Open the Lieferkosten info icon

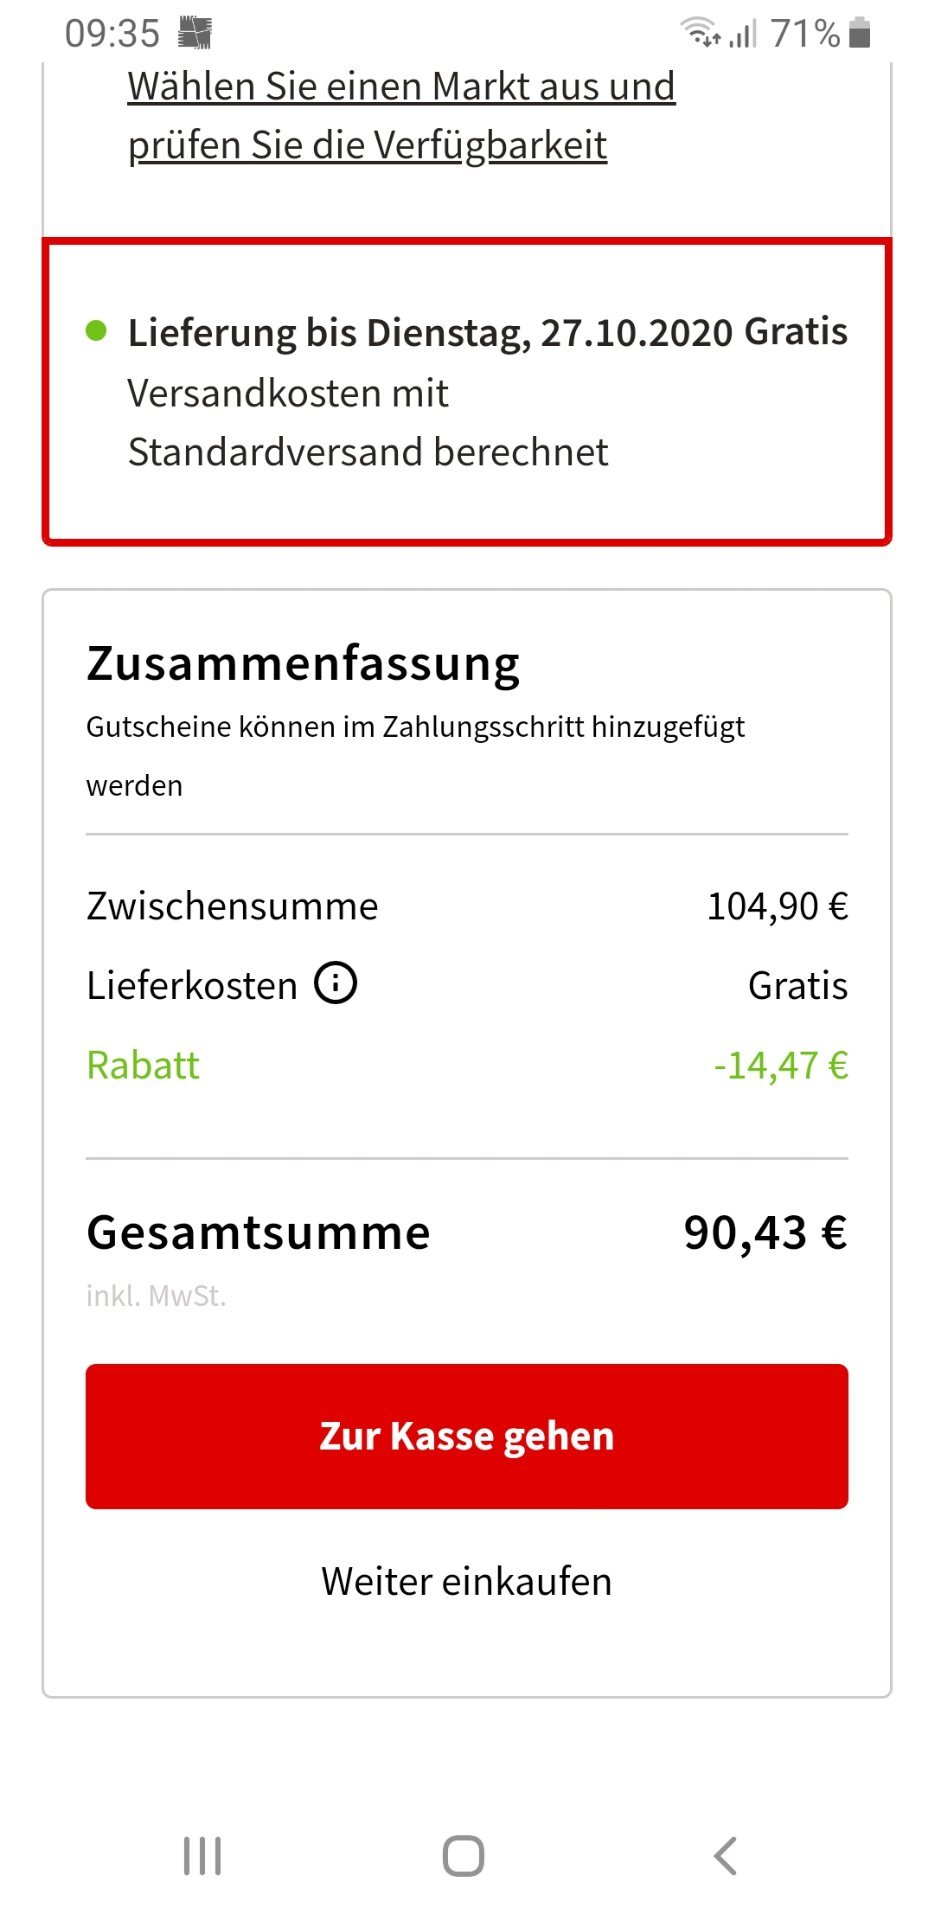[x=336, y=984]
